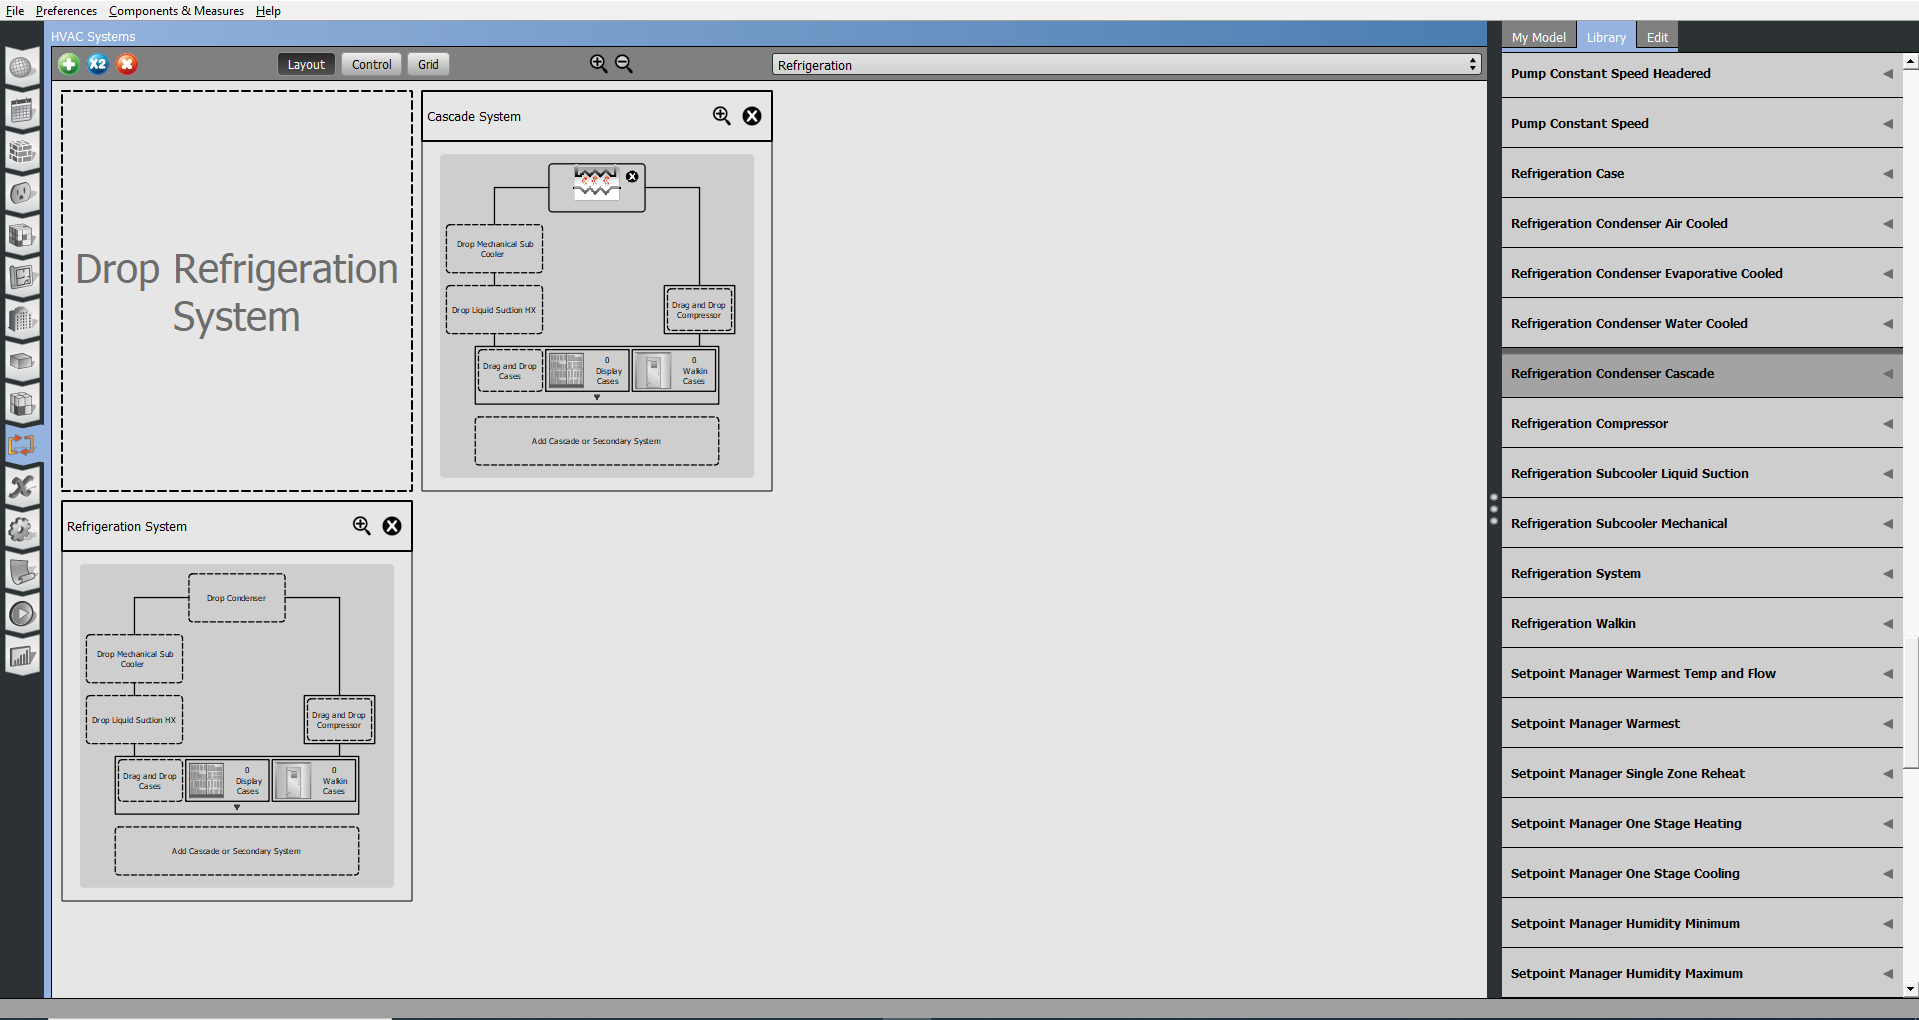Select the Refrigeration Condenser Cascade item
This screenshot has width=1919, height=1020.
click(1700, 373)
